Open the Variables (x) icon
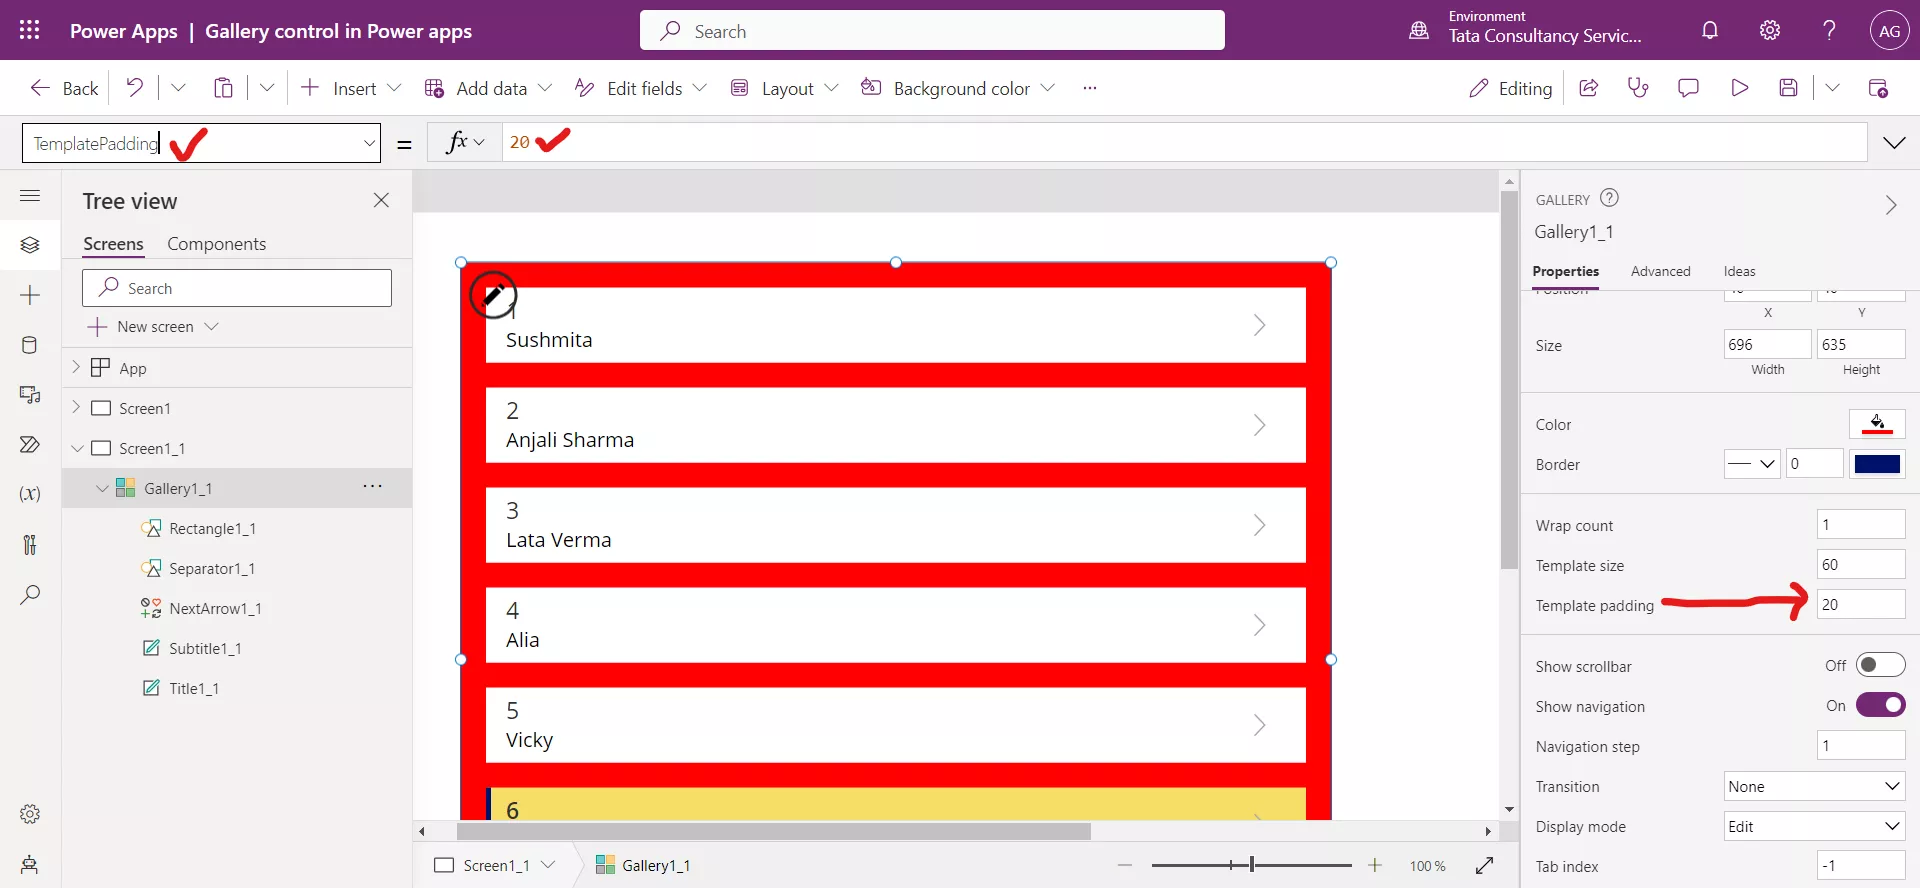Screen dimensions: 1920x888 click(30, 494)
